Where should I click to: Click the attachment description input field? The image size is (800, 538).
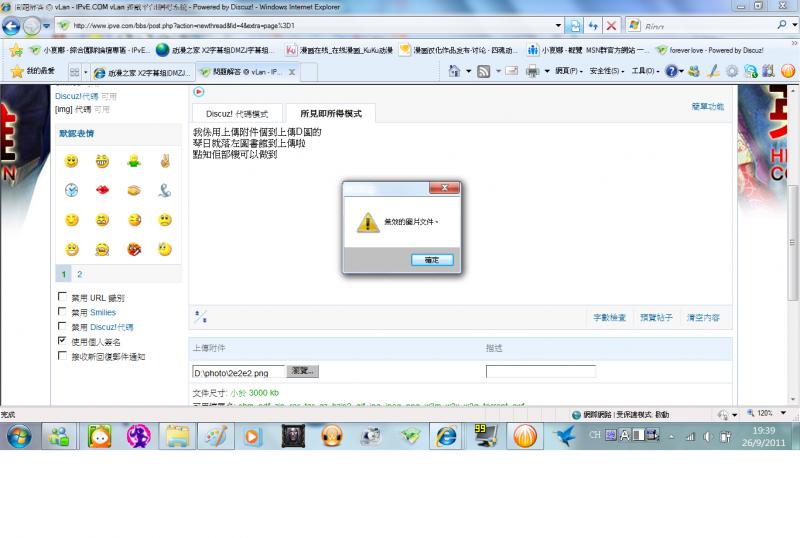[x=541, y=371]
